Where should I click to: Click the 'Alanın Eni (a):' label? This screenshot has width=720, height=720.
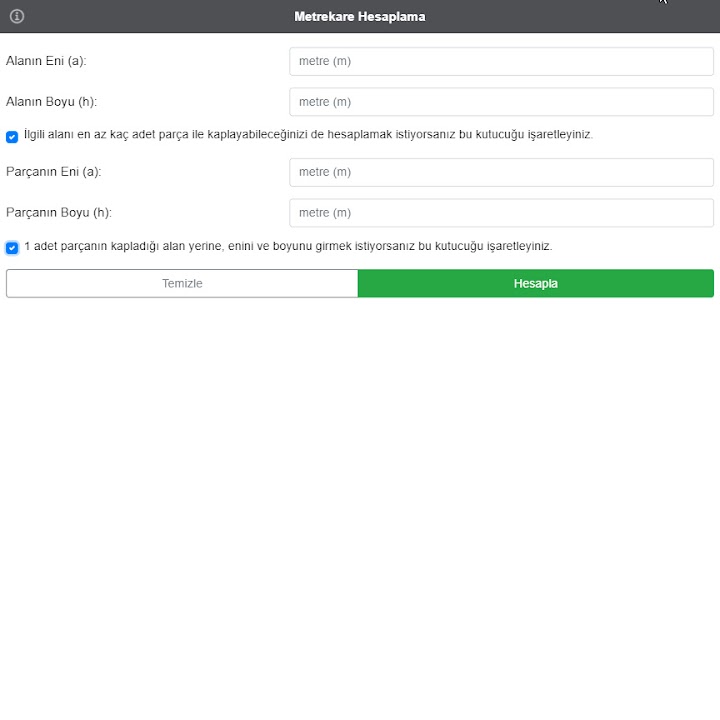[x=46, y=61]
